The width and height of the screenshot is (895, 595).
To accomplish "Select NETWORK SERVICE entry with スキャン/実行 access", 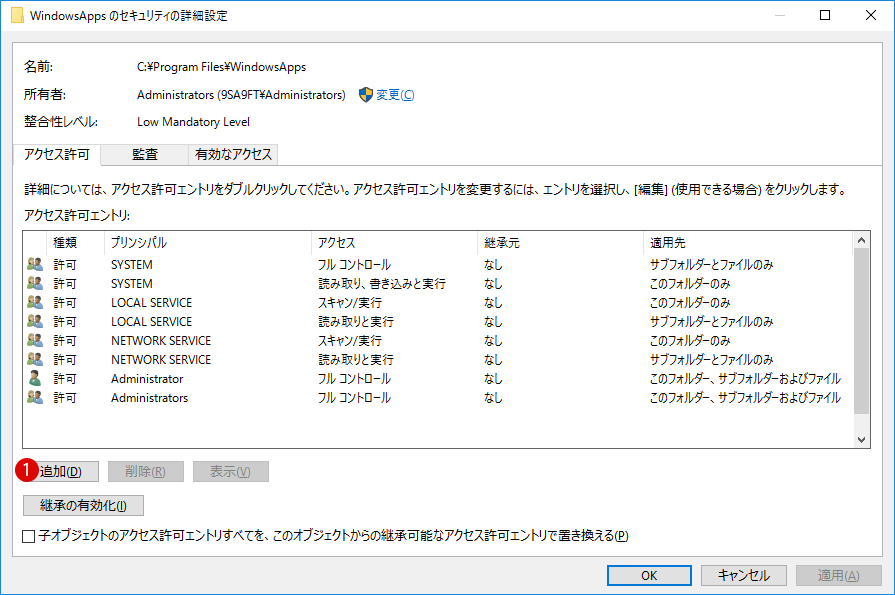I will 438,340.
